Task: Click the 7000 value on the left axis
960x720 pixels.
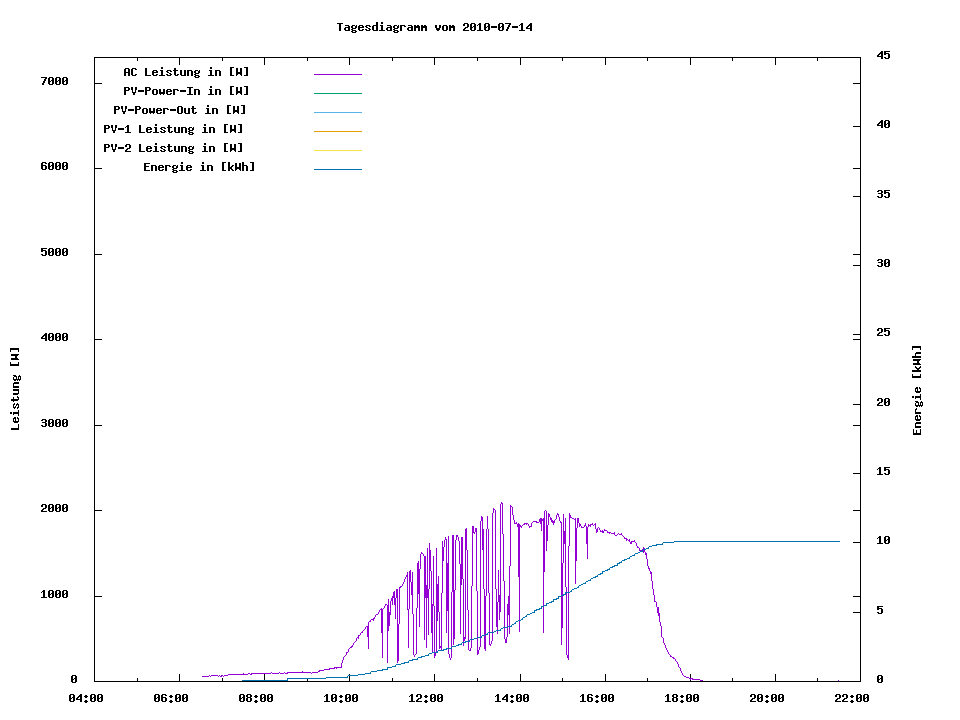Action: (x=54, y=82)
